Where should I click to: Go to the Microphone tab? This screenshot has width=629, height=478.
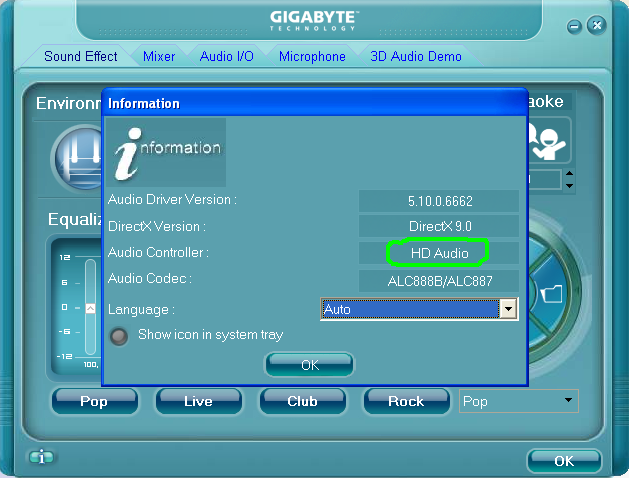point(312,56)
